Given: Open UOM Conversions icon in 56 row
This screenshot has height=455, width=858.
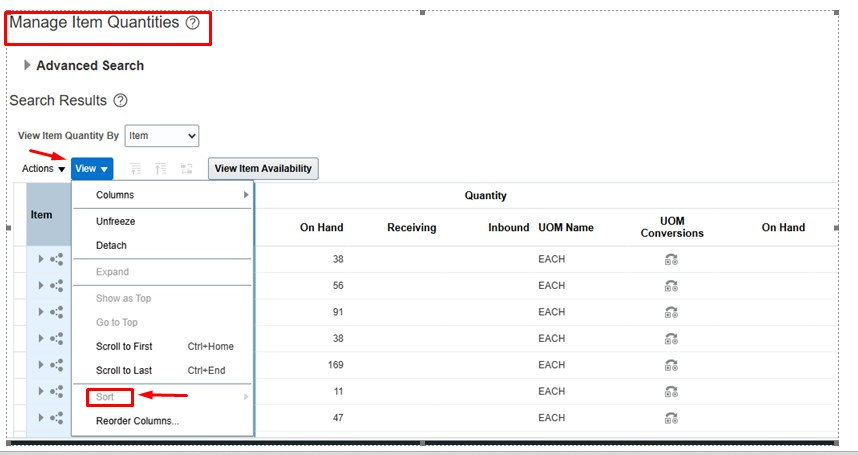Looking at the screenshot, I should pos(671,286).
